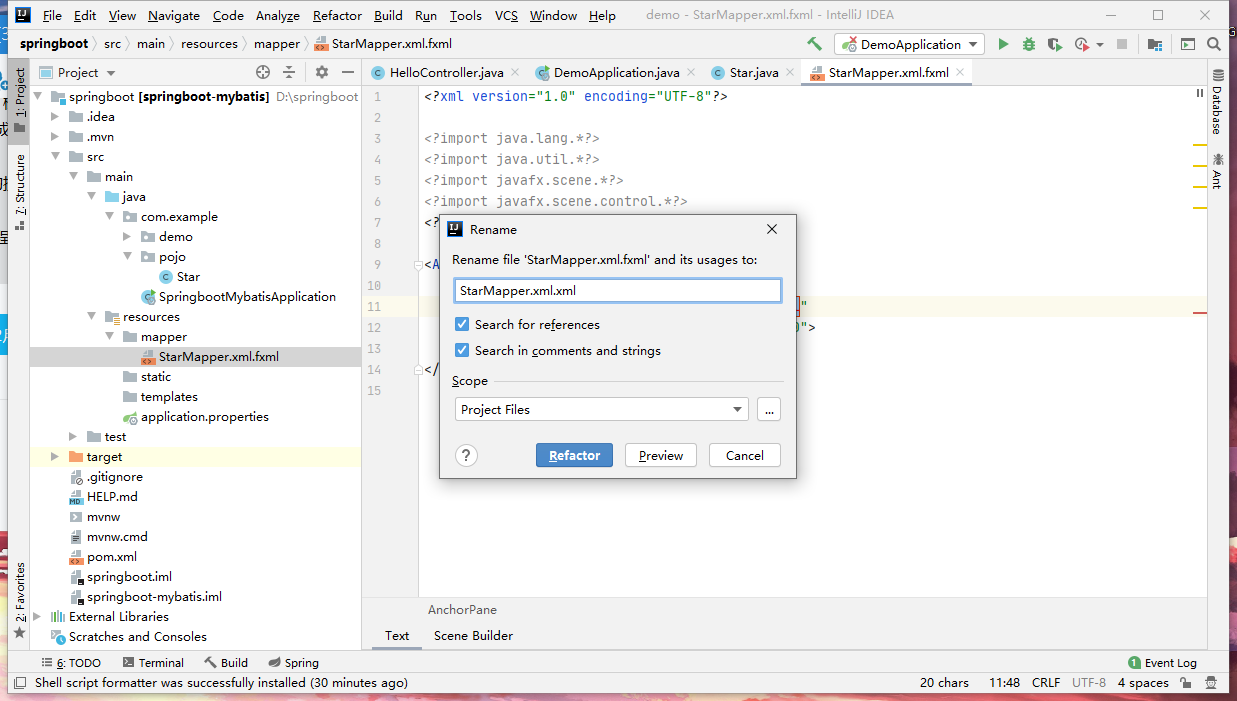Screen dimensions: 1237x701
Task: Collapse the pojo package
Action: [x=128, y=256]
